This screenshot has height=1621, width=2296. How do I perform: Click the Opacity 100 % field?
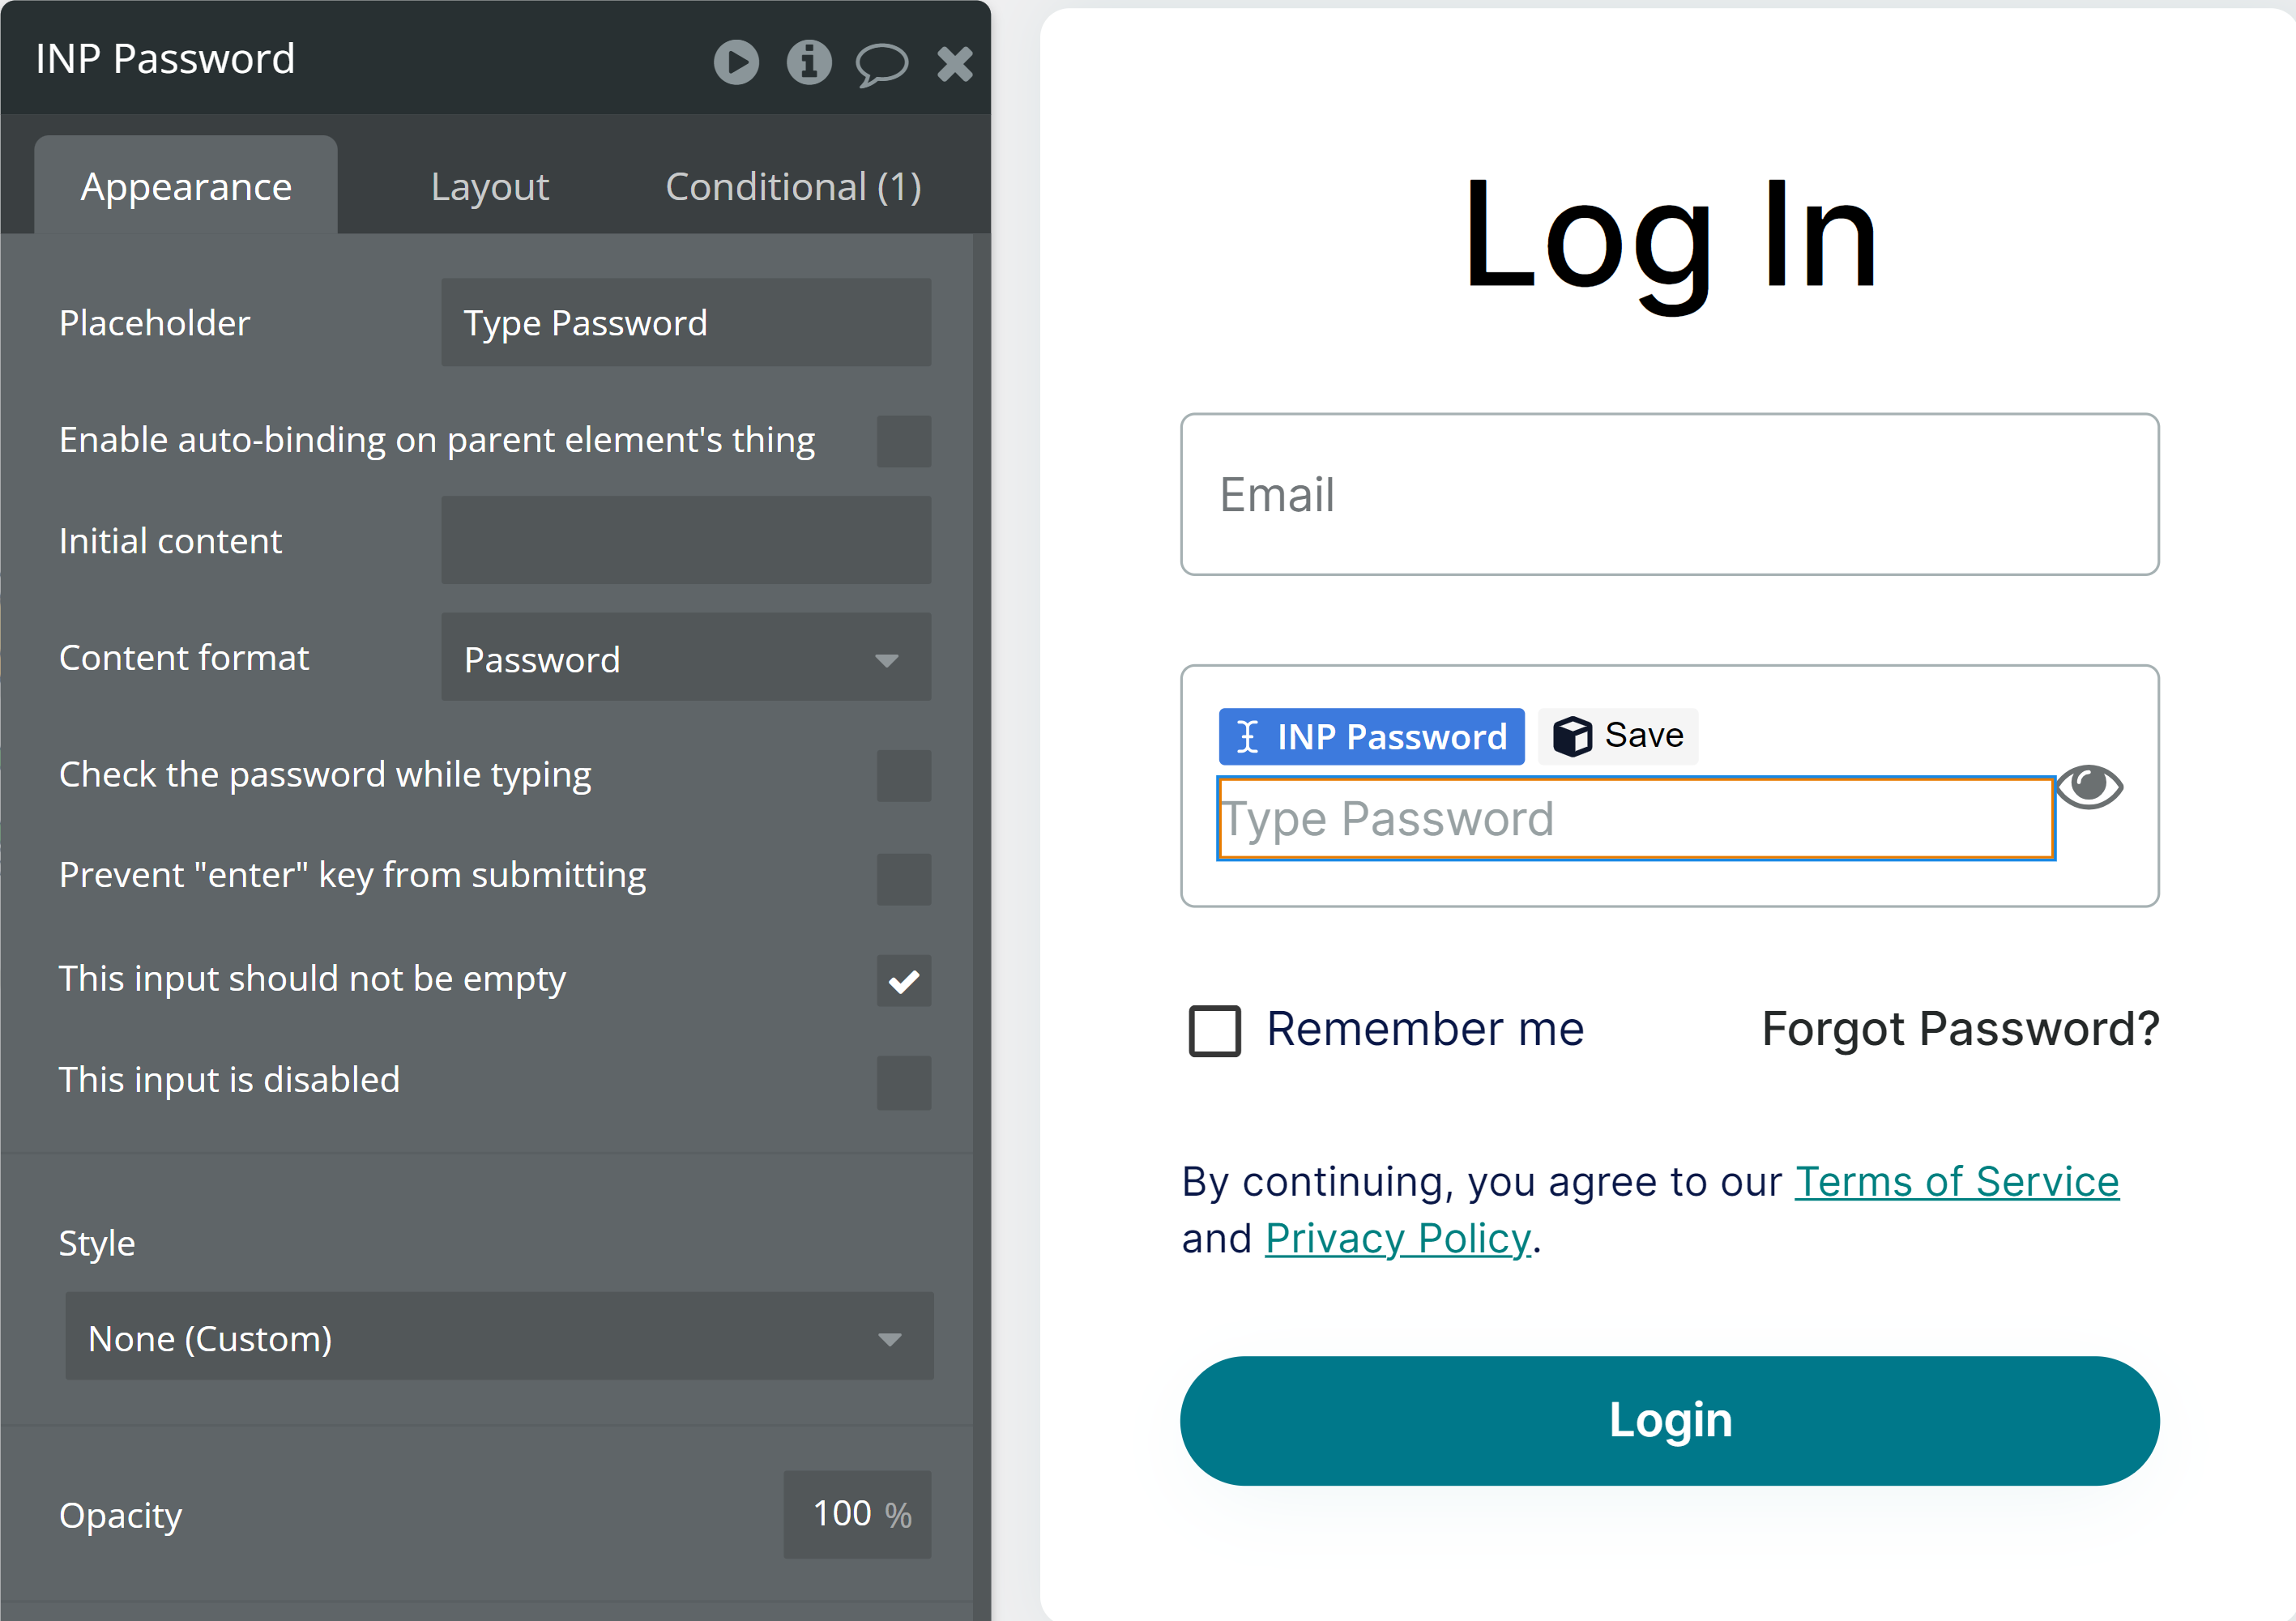857,1514
